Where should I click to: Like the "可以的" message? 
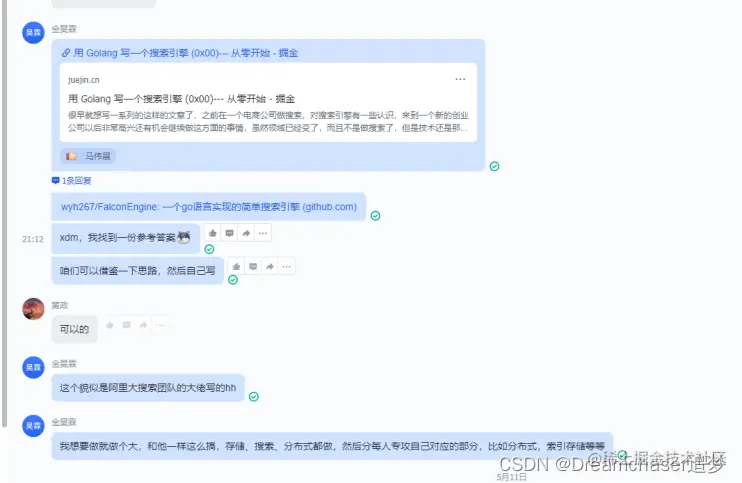[x=110, y=325]
